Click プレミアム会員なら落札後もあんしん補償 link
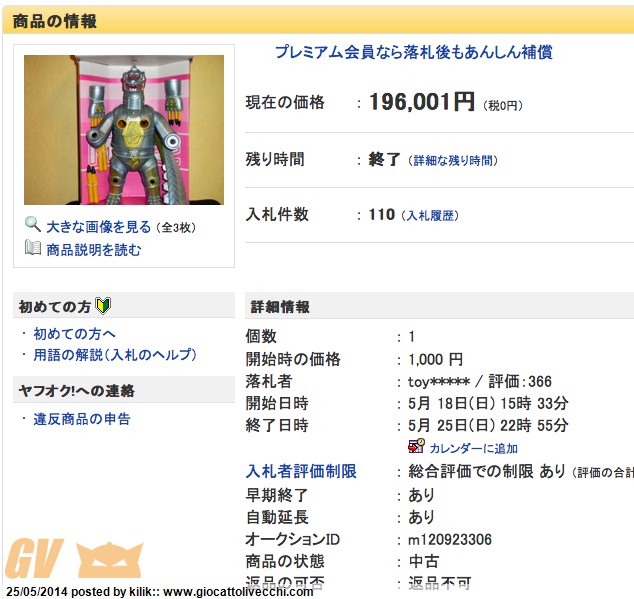The width and height of the screenshot is (634, 599). click(x=414, y=52)
